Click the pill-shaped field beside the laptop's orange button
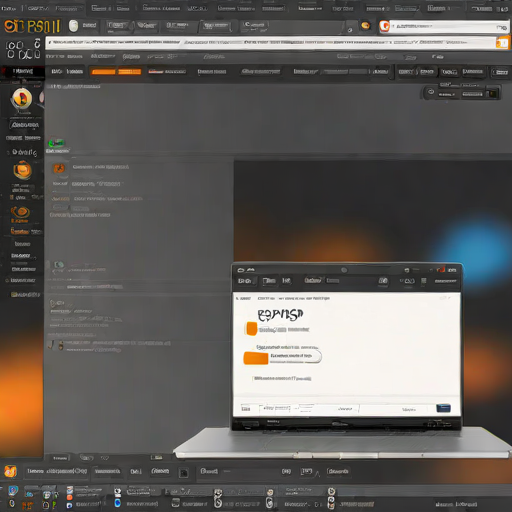The image size is (512, 512). [295, 356]
